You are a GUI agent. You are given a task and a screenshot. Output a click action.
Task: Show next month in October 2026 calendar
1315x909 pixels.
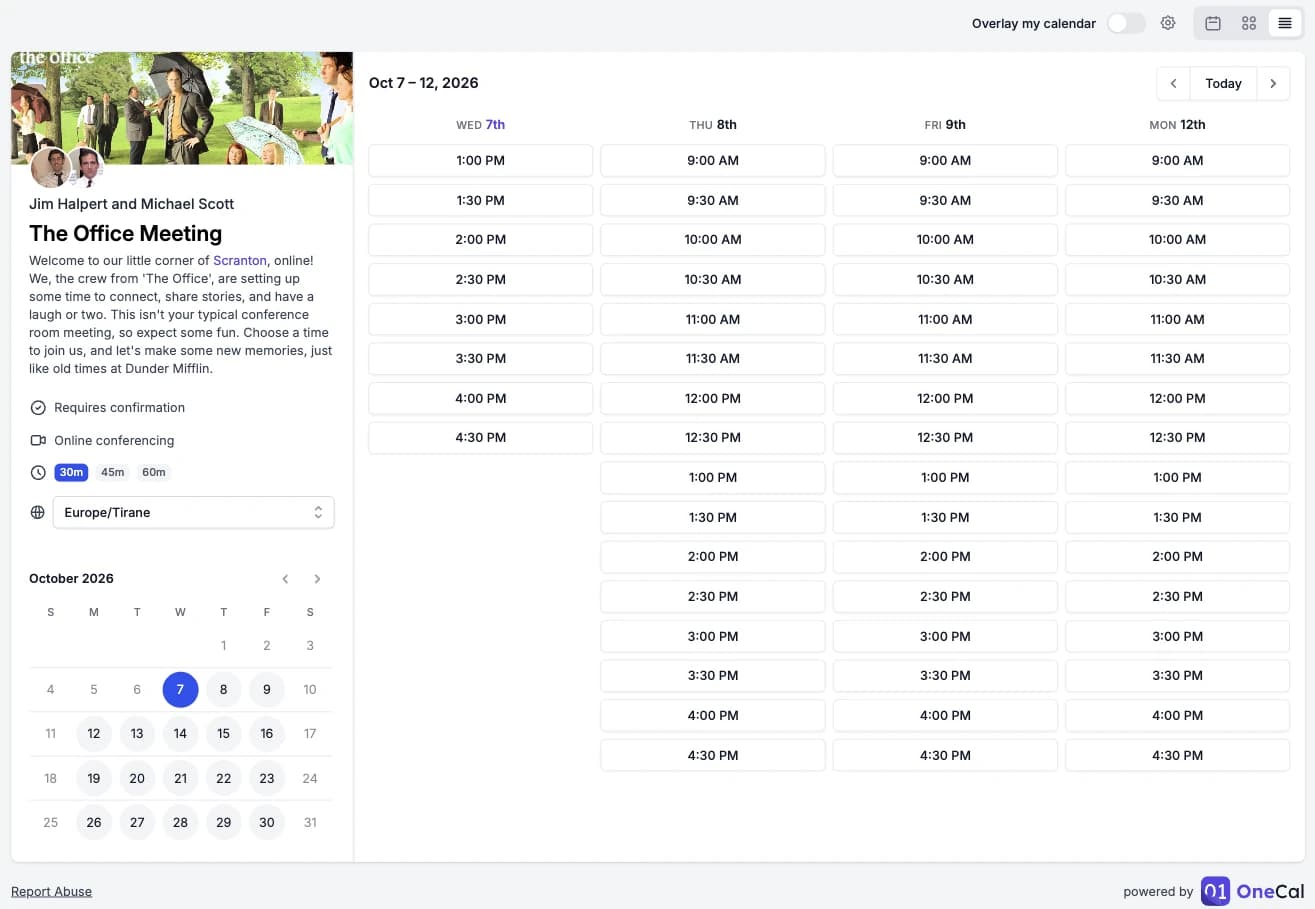click(318, 579)
